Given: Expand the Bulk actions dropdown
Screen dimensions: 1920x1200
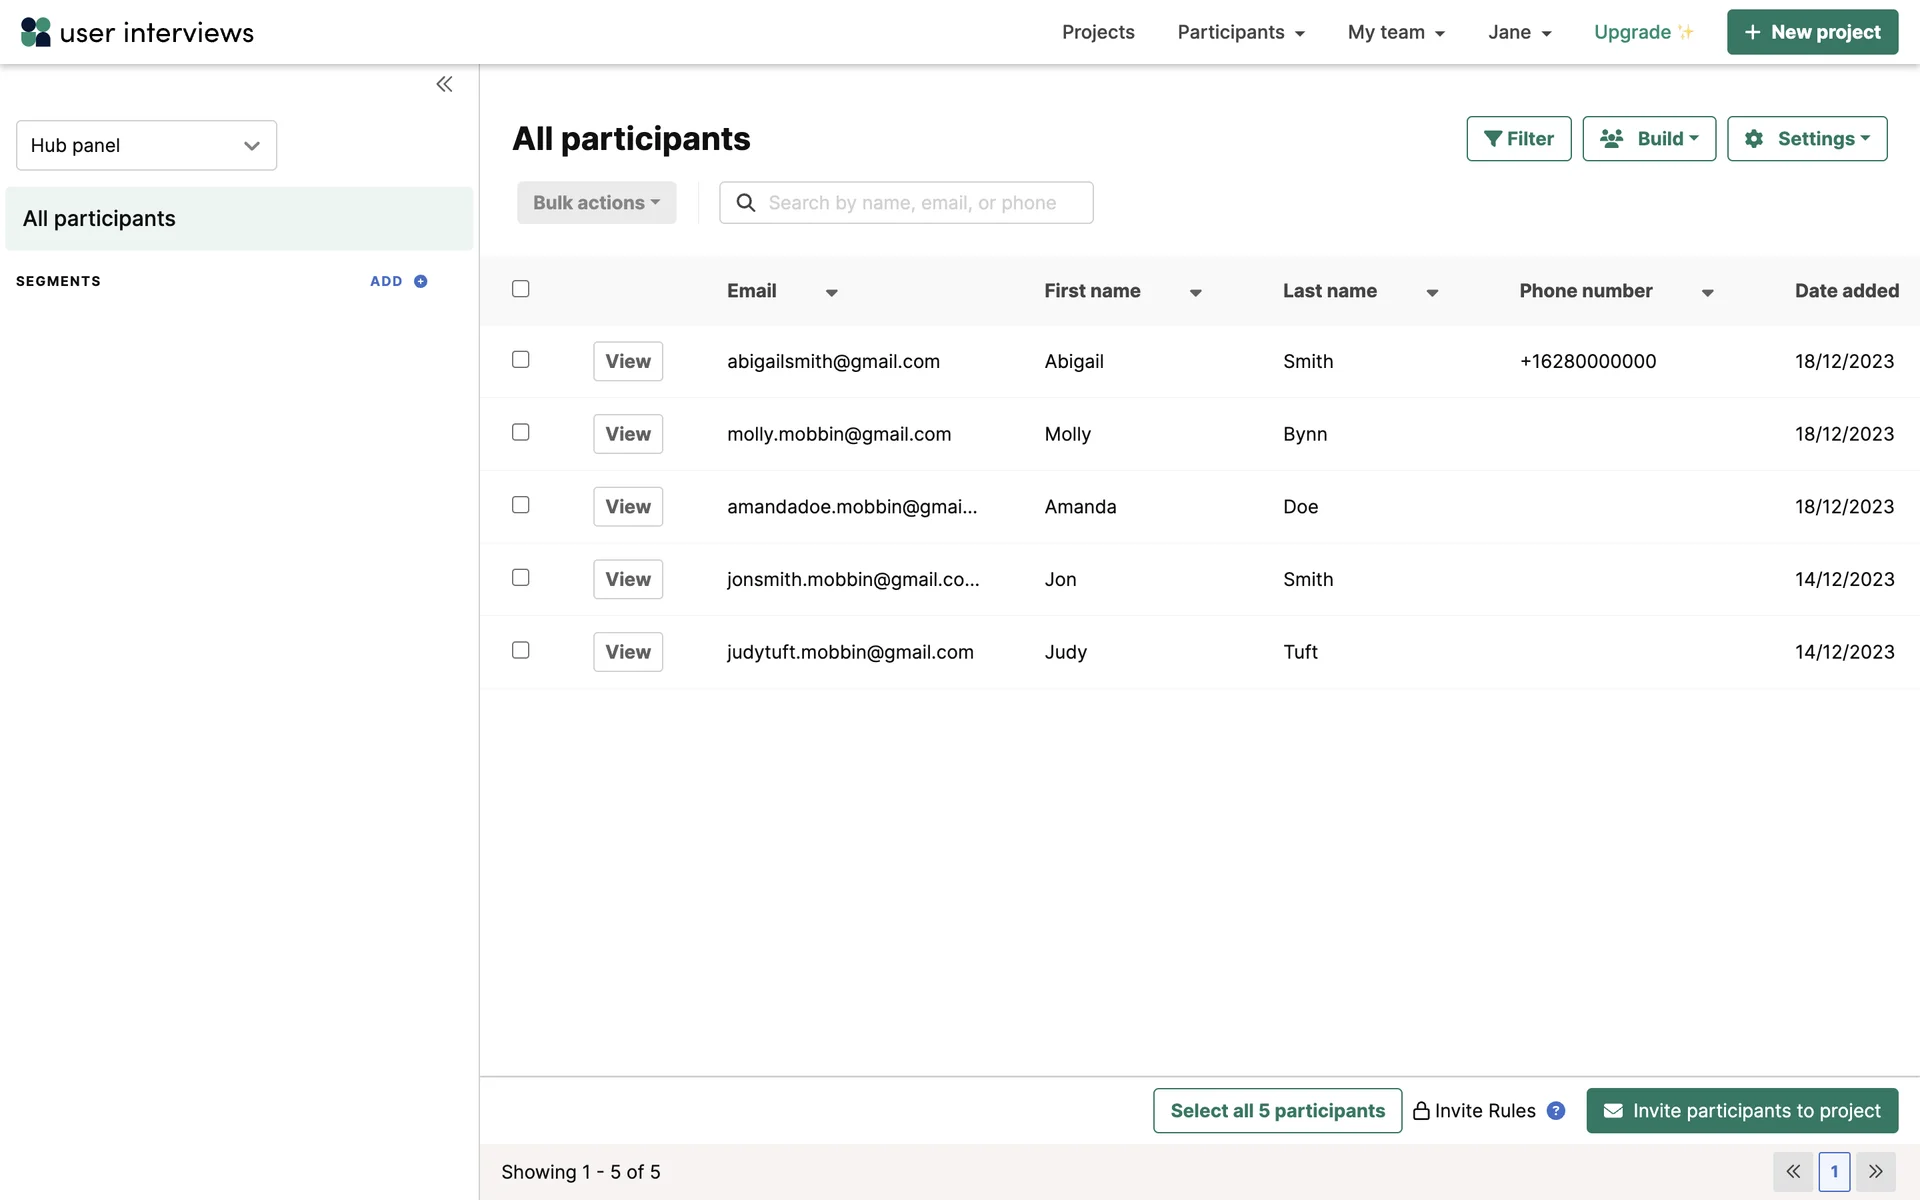Looking at the screenshot, I should click(596, 203).
